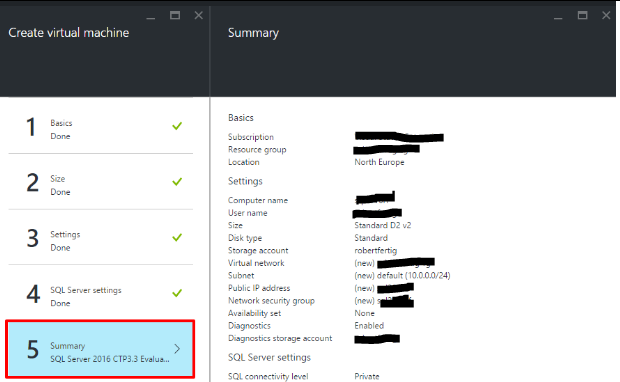
Task: Click the Availability set None value
Action: [x=364, y=313]
